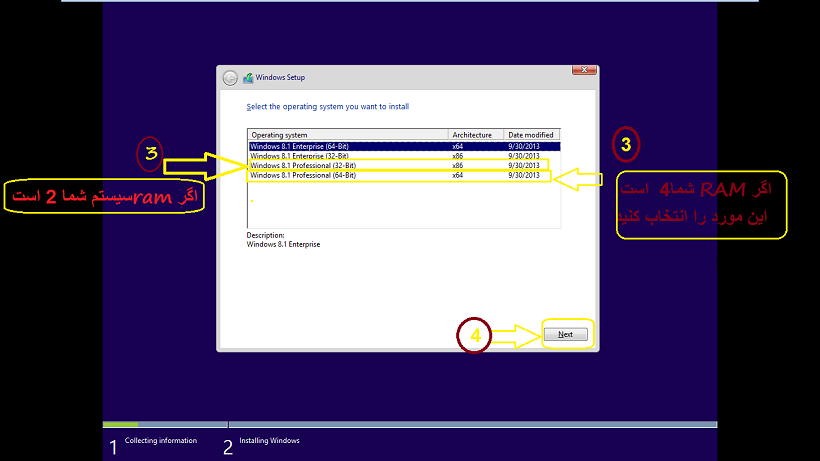
Task: Close the Windows Setup dialog
Action: pos(584,70)
